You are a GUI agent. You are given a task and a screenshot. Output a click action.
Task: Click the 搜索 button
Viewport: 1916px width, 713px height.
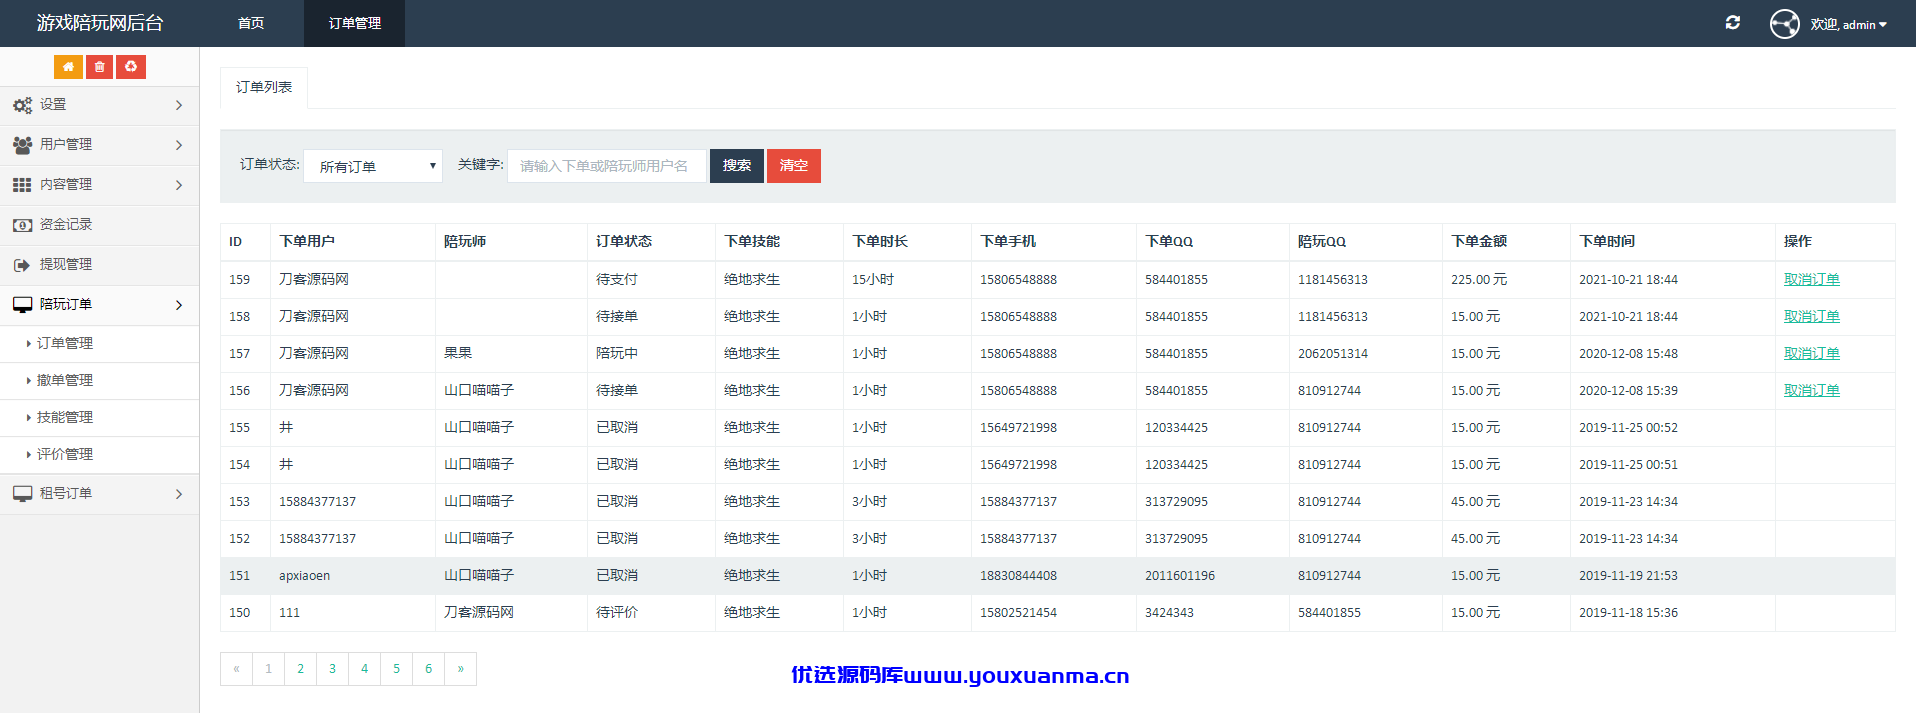(x=737, y=166)
